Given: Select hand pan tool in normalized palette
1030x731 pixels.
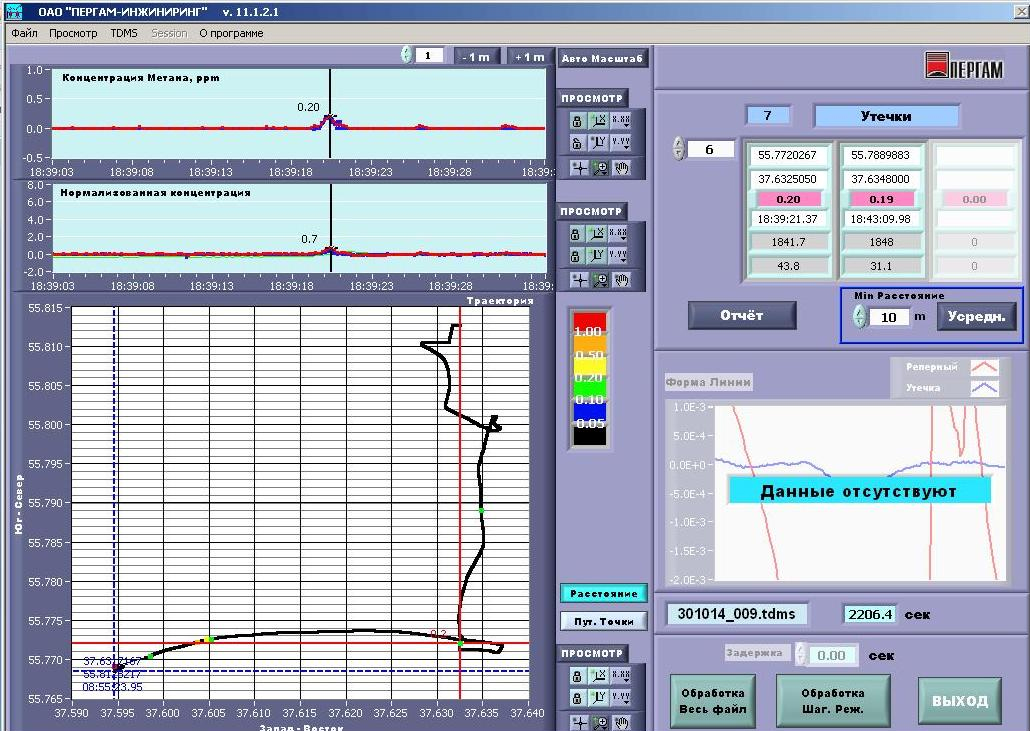Looking at the screenshot, I should (621, 280).
